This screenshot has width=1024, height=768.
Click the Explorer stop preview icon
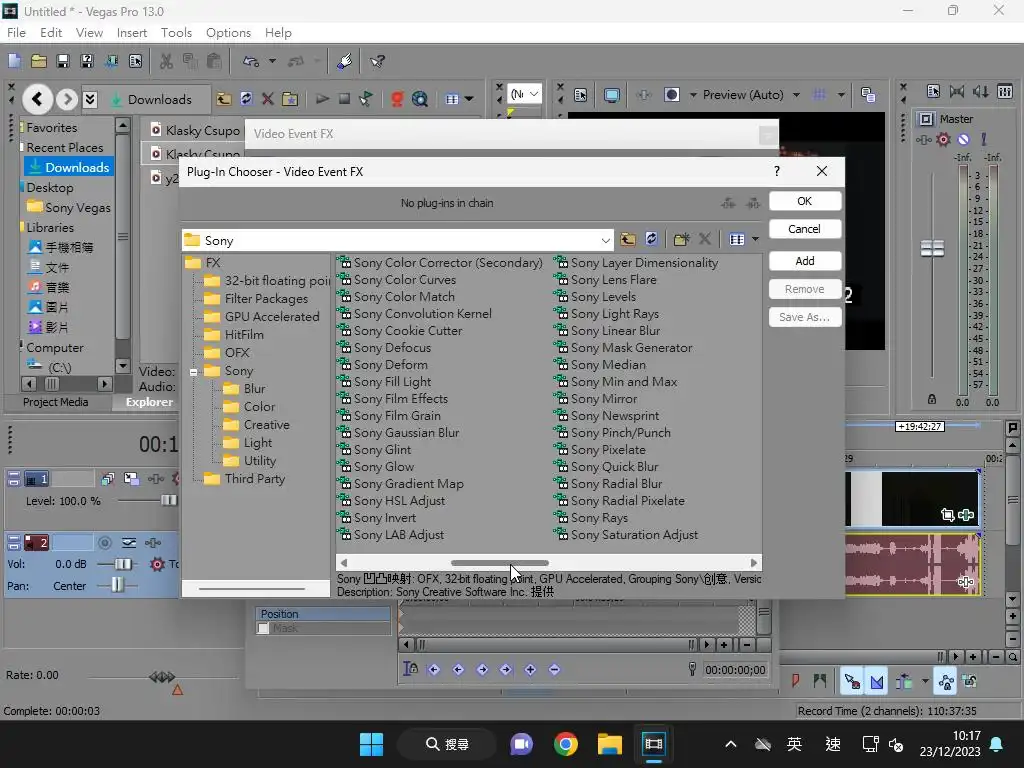[344, 99]
